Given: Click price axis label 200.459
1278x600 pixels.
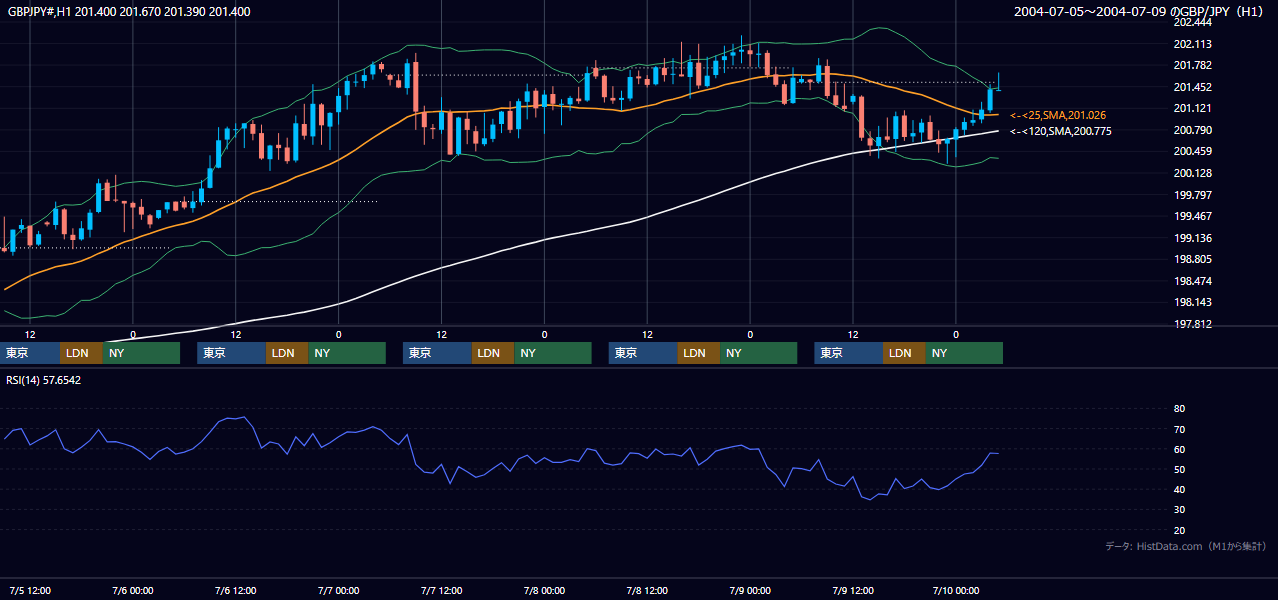Looking at the screenshot, I should click(x=1192, y=151).
